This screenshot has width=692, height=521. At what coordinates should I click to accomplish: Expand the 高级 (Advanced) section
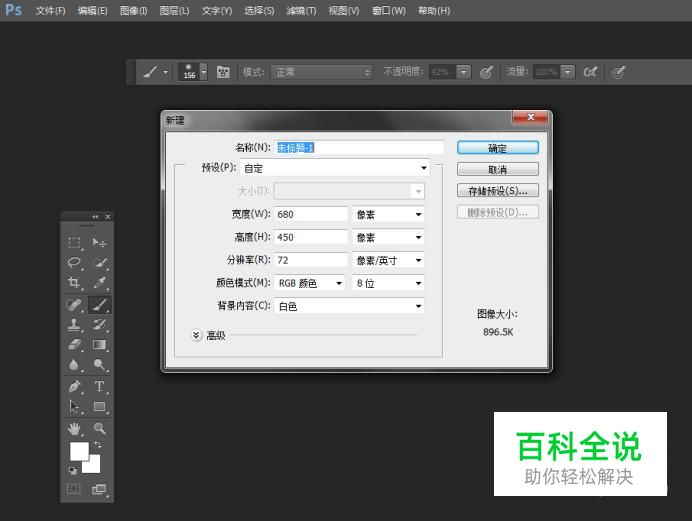pos(196,336)
